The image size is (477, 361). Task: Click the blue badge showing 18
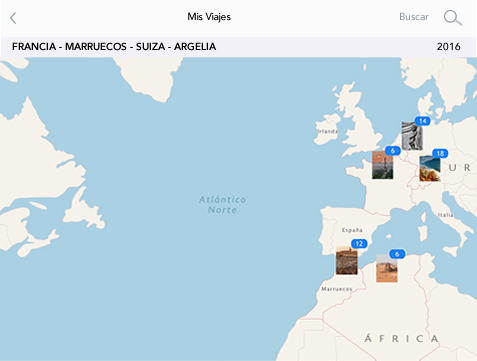pyautogui.click(x=440, y=153)
